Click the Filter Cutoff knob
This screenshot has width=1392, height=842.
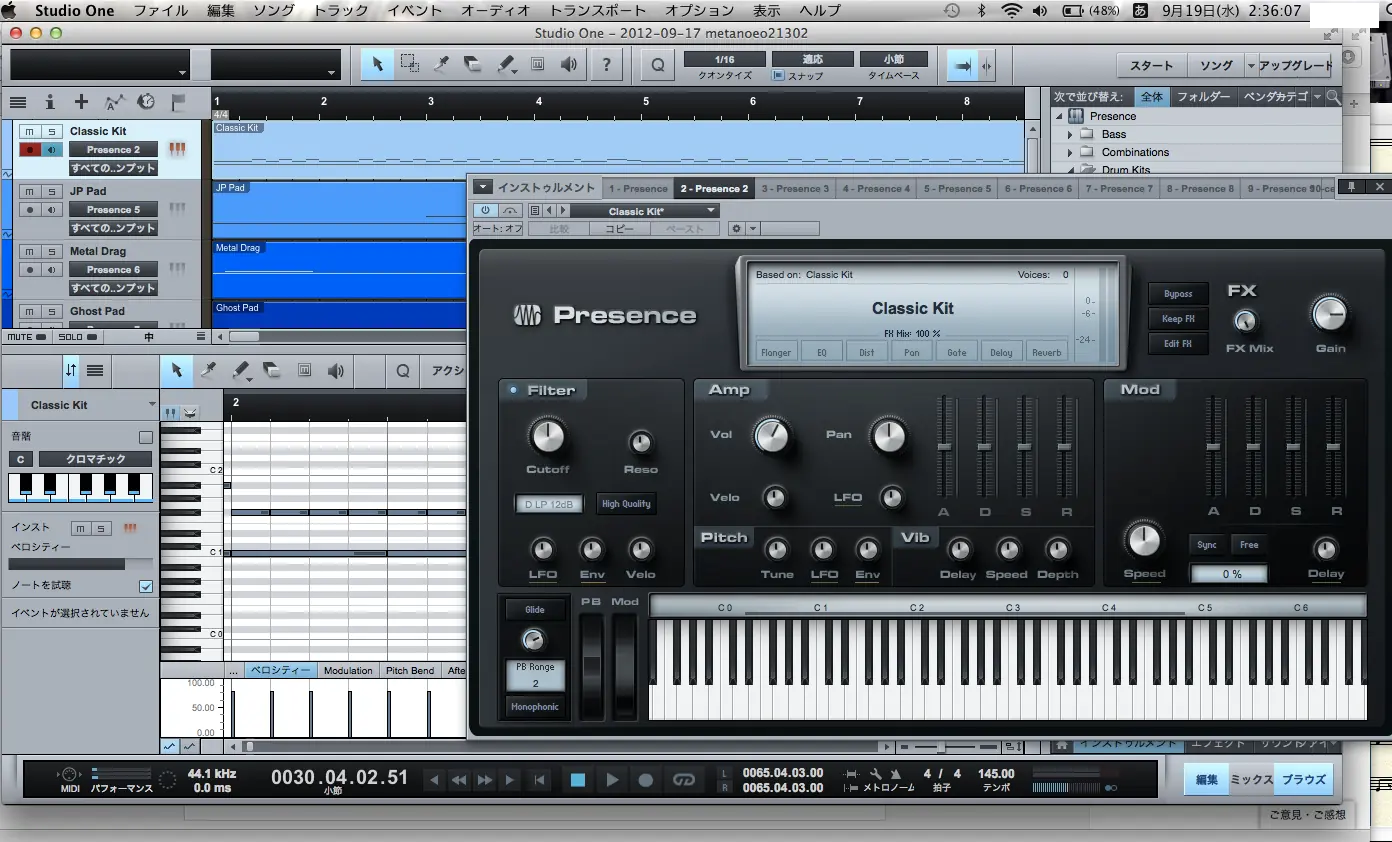(x=547, y=436)
